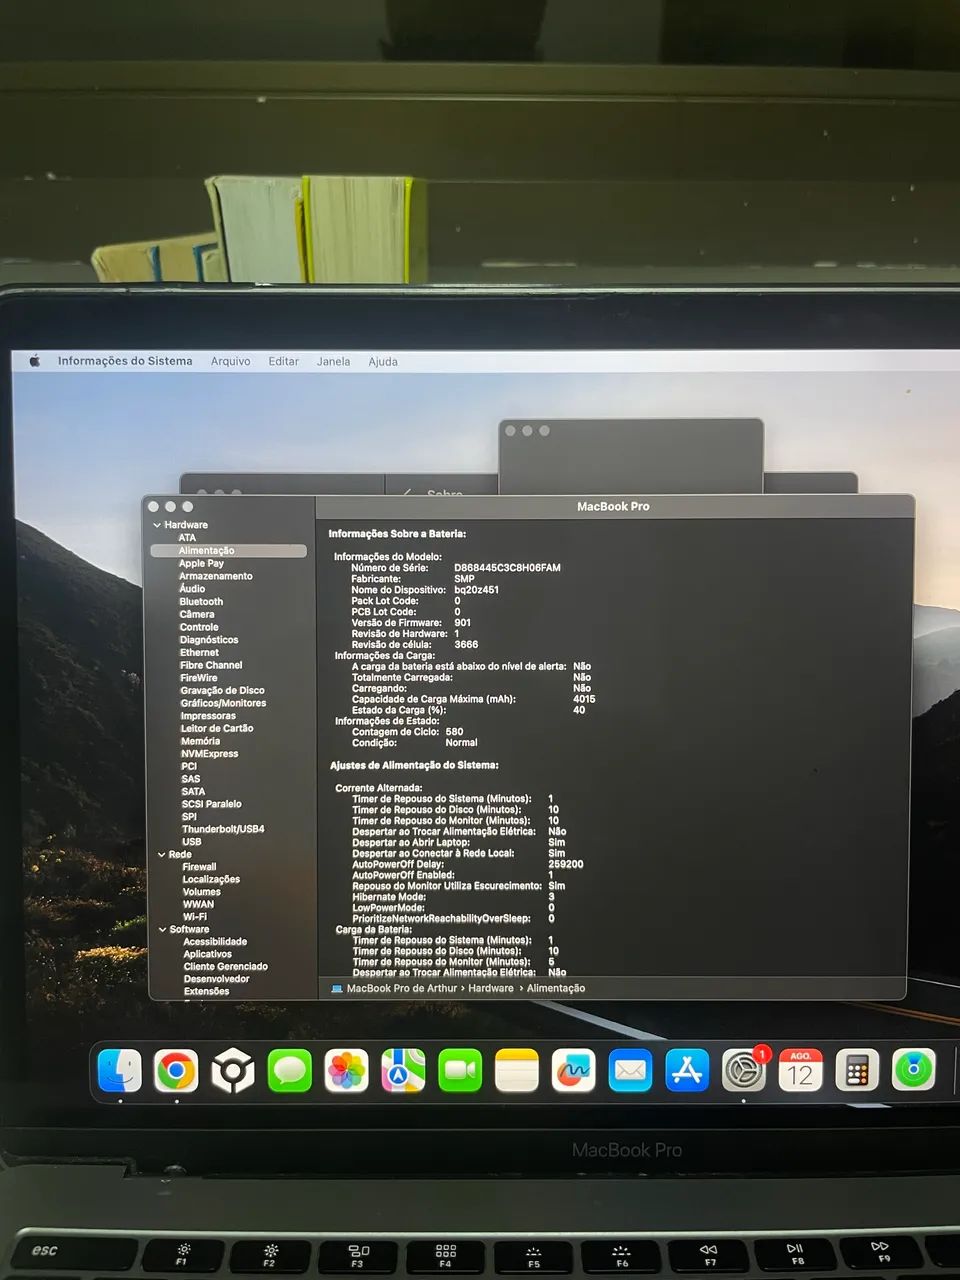Select Gráficos/Monitores in the sidebar

click(223, 703)
